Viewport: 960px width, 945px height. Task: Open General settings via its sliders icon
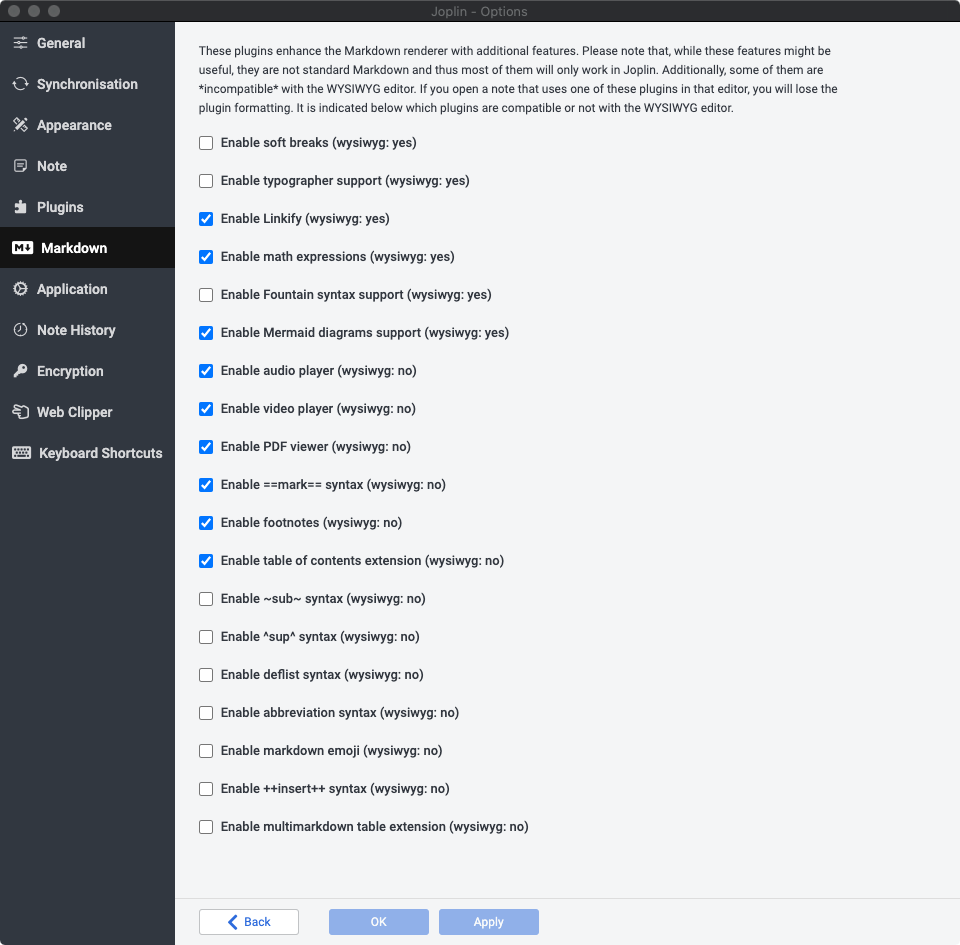coord(21,43)
